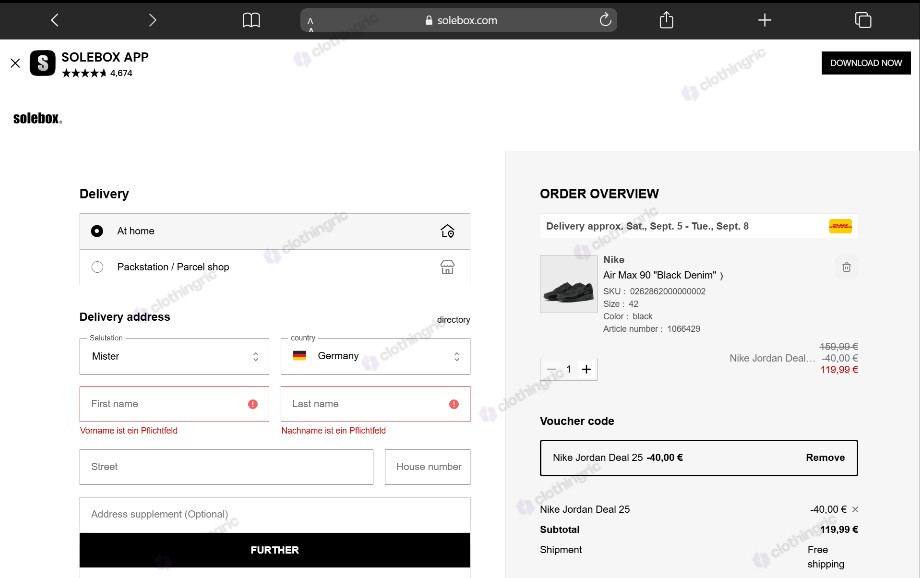Focus the House number field

point(428,467)
